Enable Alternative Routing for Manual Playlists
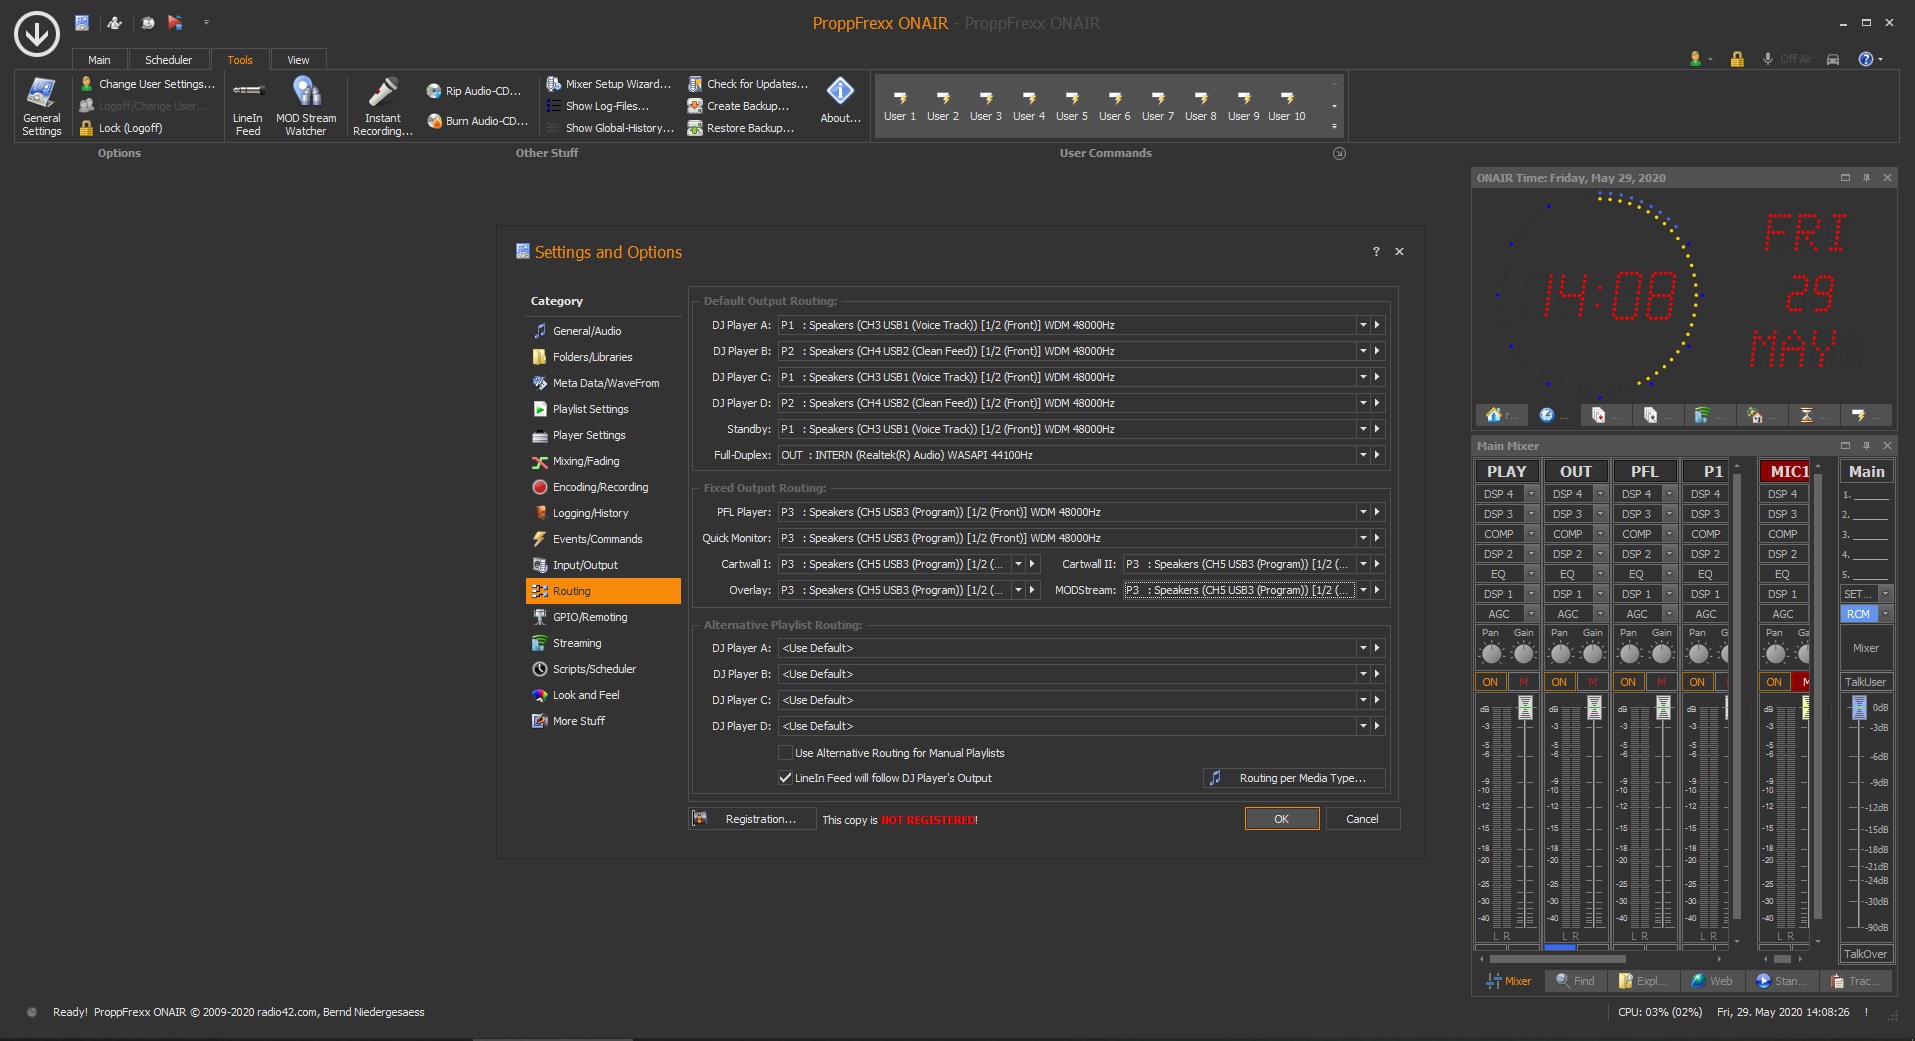This screenshot has height=1041, width=1915. 786,753
